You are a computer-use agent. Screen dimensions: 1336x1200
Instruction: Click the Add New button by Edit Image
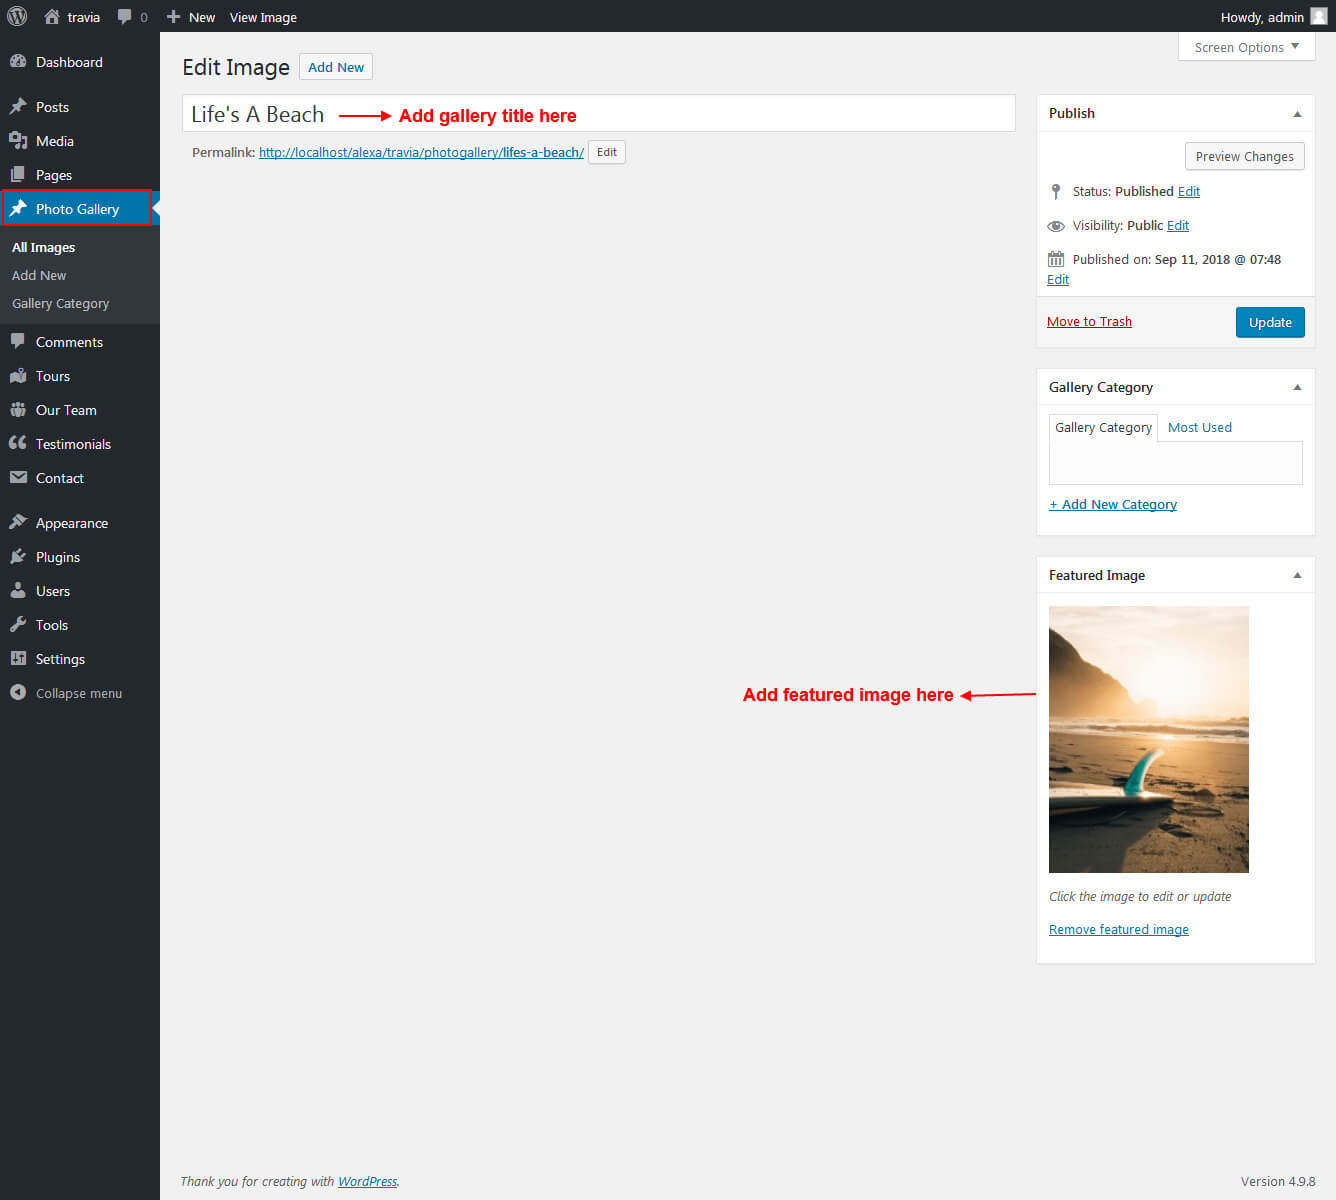coord(336,67)
